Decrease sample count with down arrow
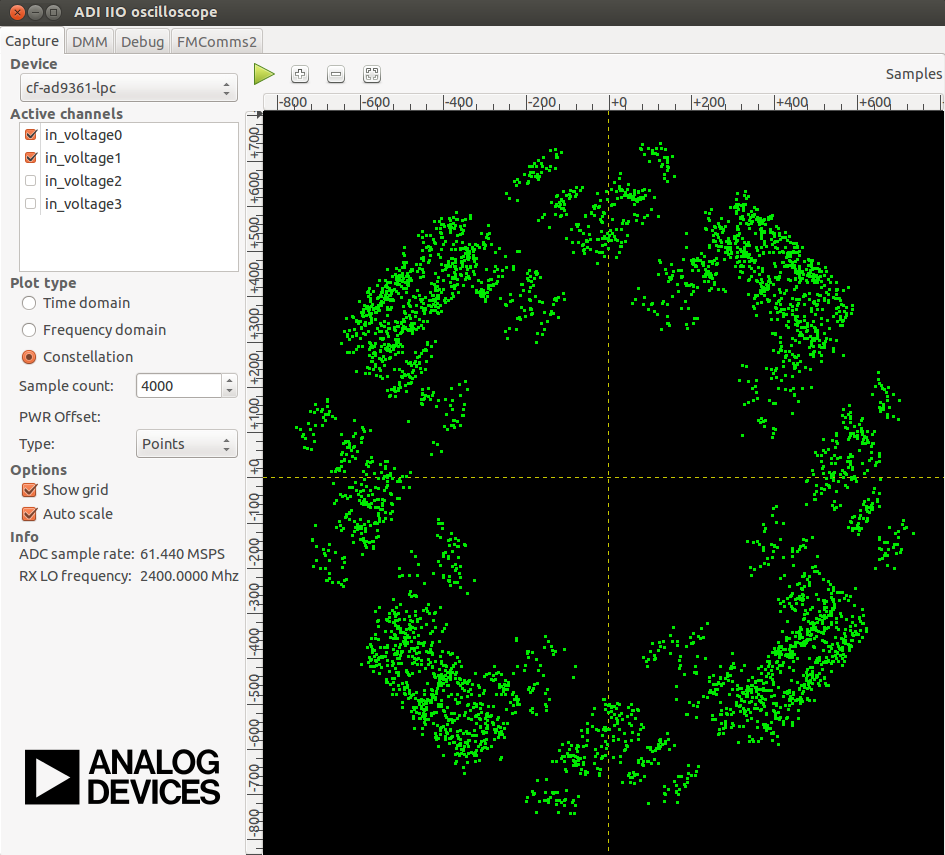This screenshot has width=945, height=855. click(x=230, y=392)
